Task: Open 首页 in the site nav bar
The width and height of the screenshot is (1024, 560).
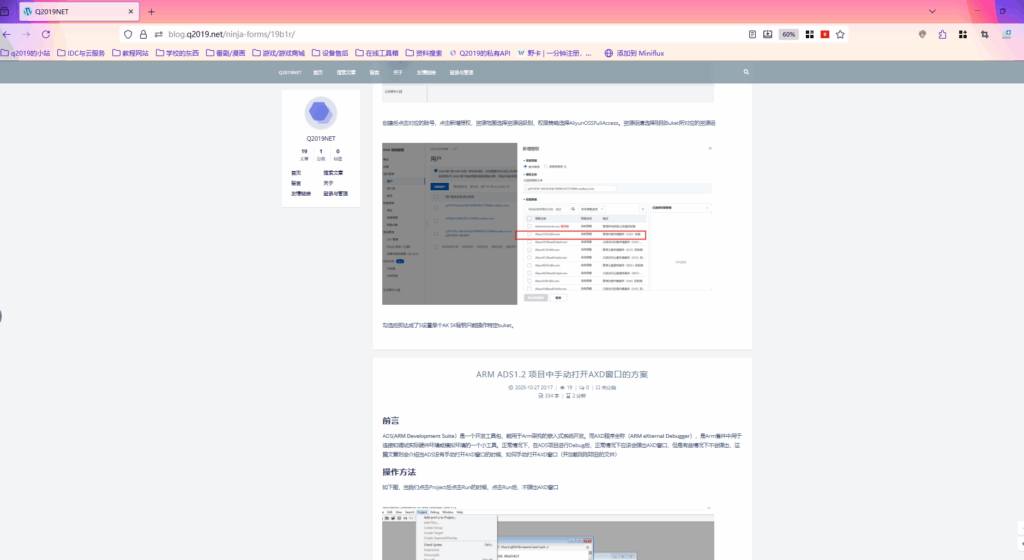Action: 318,72
